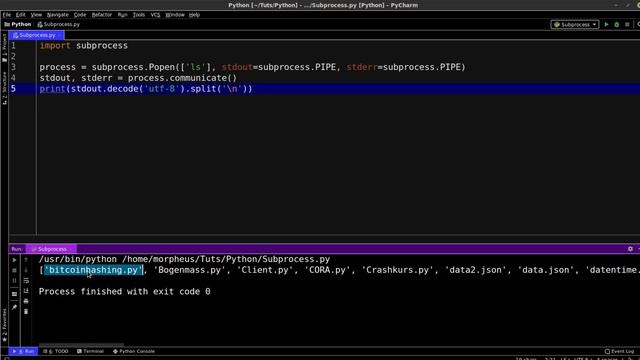Open the Navigate menu
Viewport: 640px width, 360px height.
pos(58,15)
